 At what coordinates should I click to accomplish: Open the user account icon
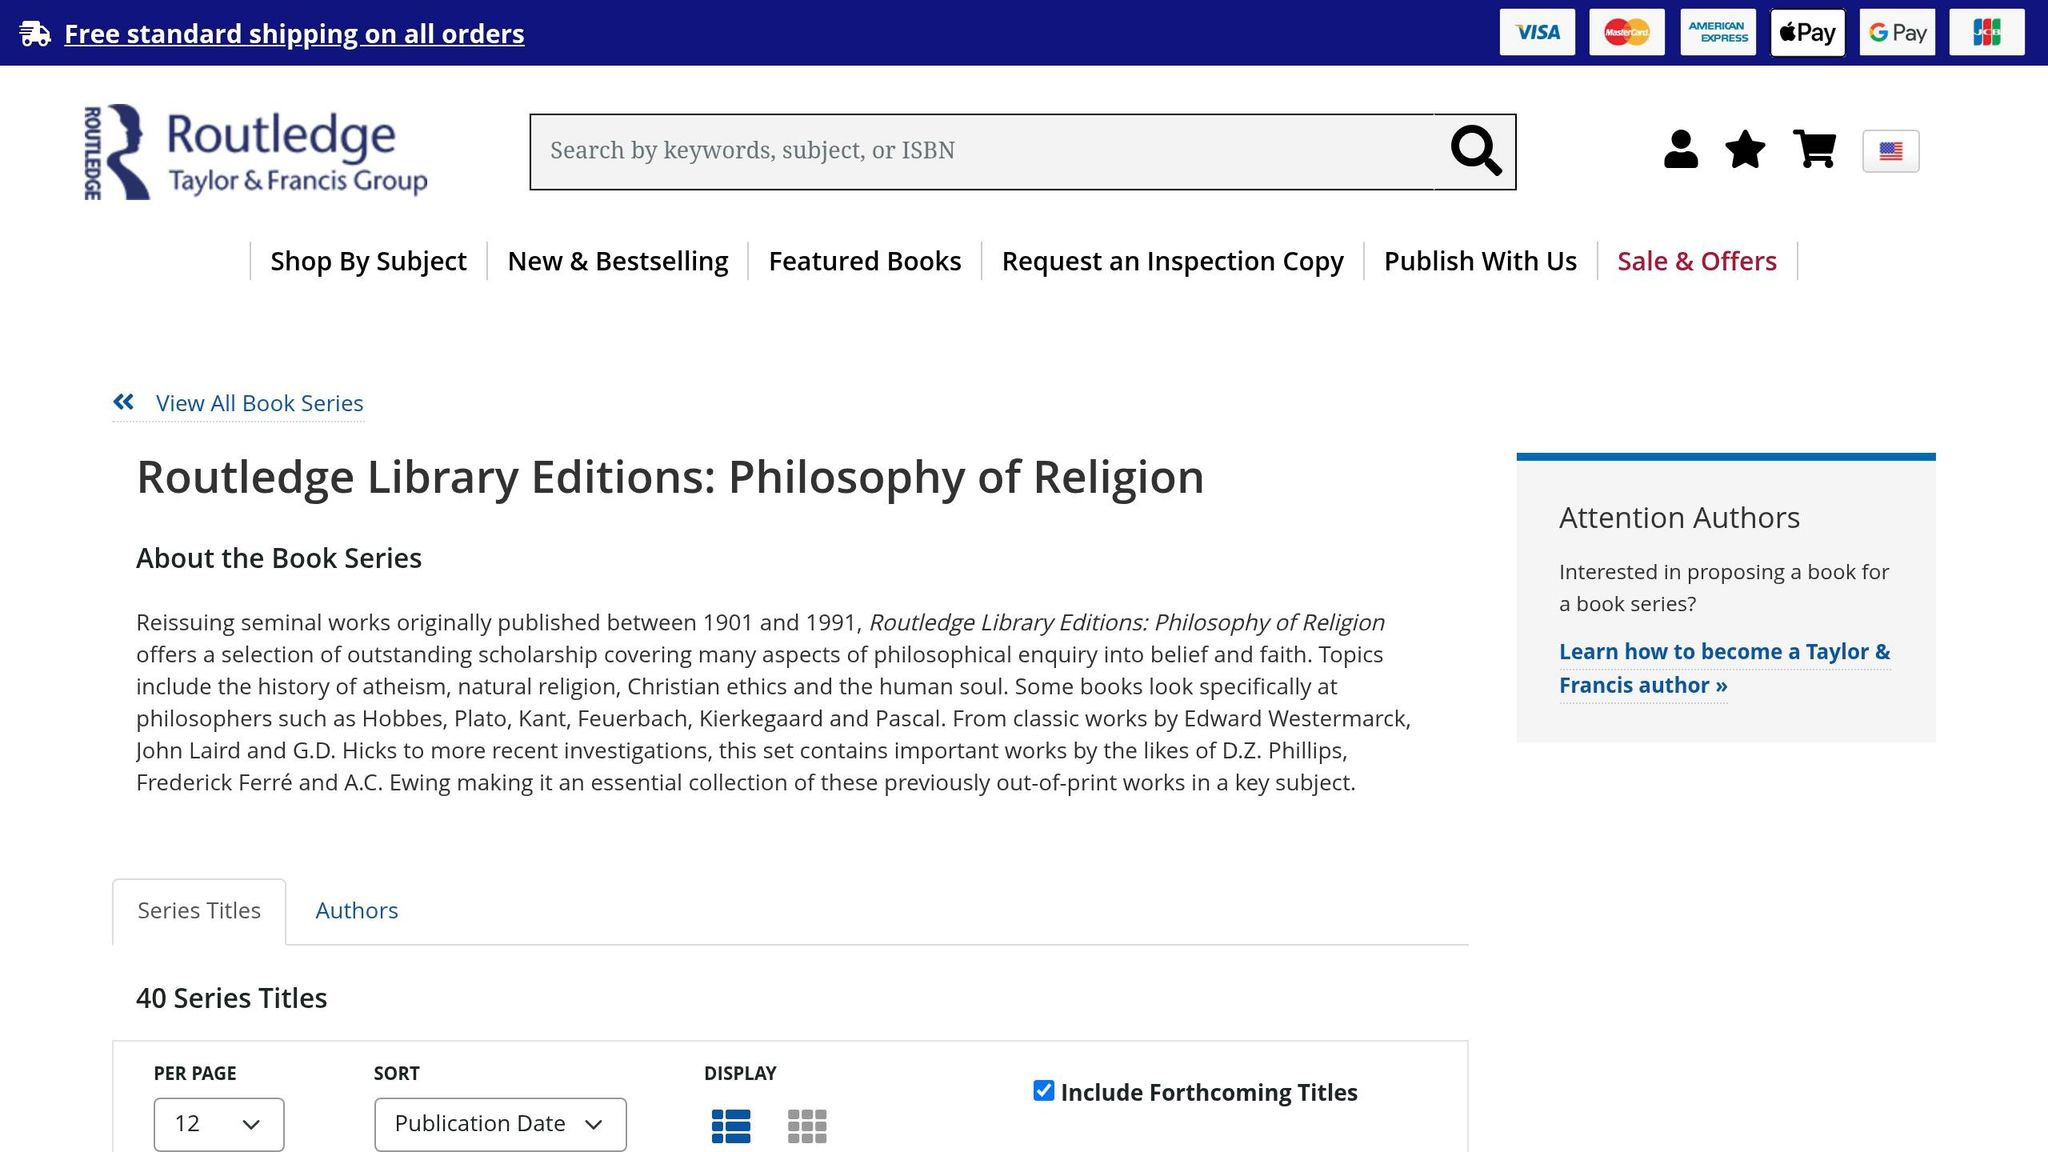[x=1681, y=150]
